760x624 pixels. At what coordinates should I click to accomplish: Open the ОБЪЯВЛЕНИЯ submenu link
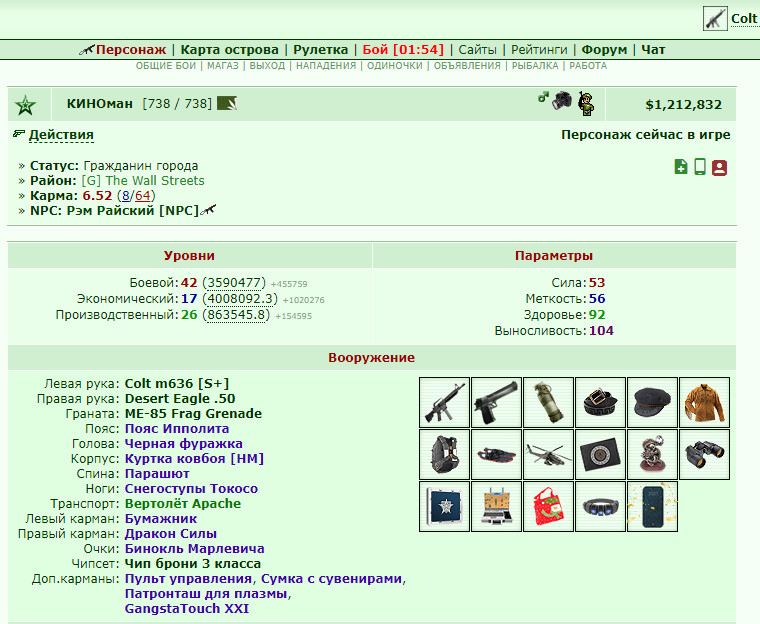(x=467, y=66)
